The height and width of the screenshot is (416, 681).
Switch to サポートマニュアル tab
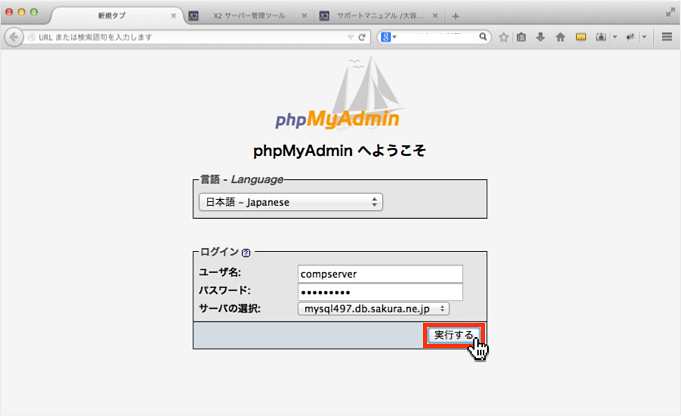[379, 16]
